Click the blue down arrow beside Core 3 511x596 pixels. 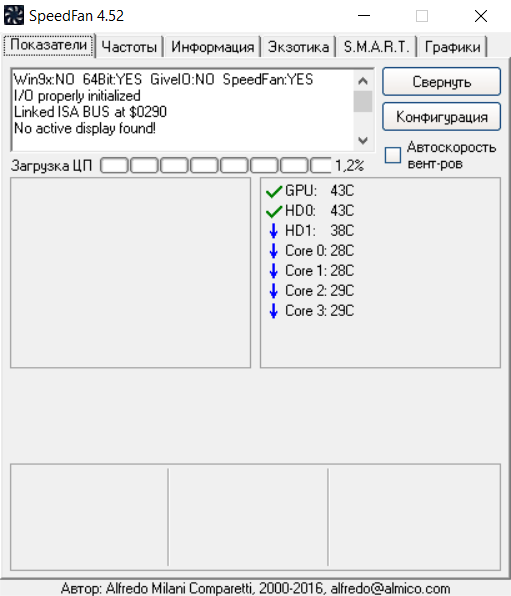(273, 311)
